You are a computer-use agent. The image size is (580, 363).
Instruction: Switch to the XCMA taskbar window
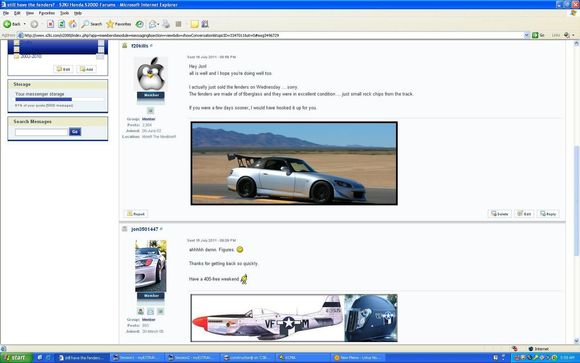(x=302, y=358)
